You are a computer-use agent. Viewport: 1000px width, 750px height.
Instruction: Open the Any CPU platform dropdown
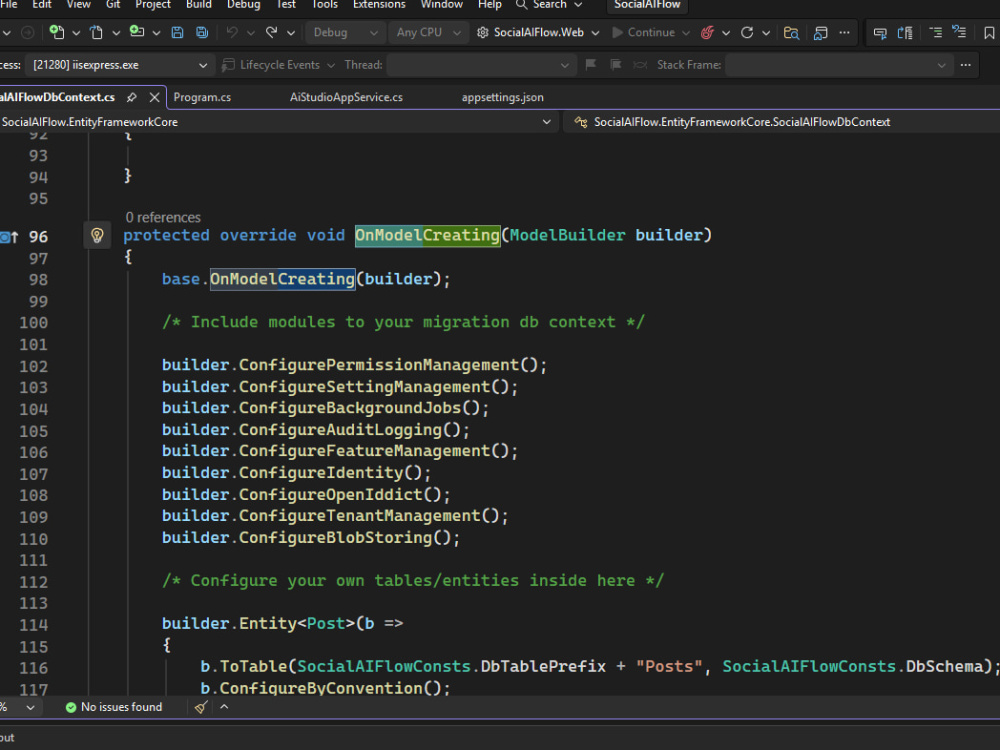click(428, 33)
